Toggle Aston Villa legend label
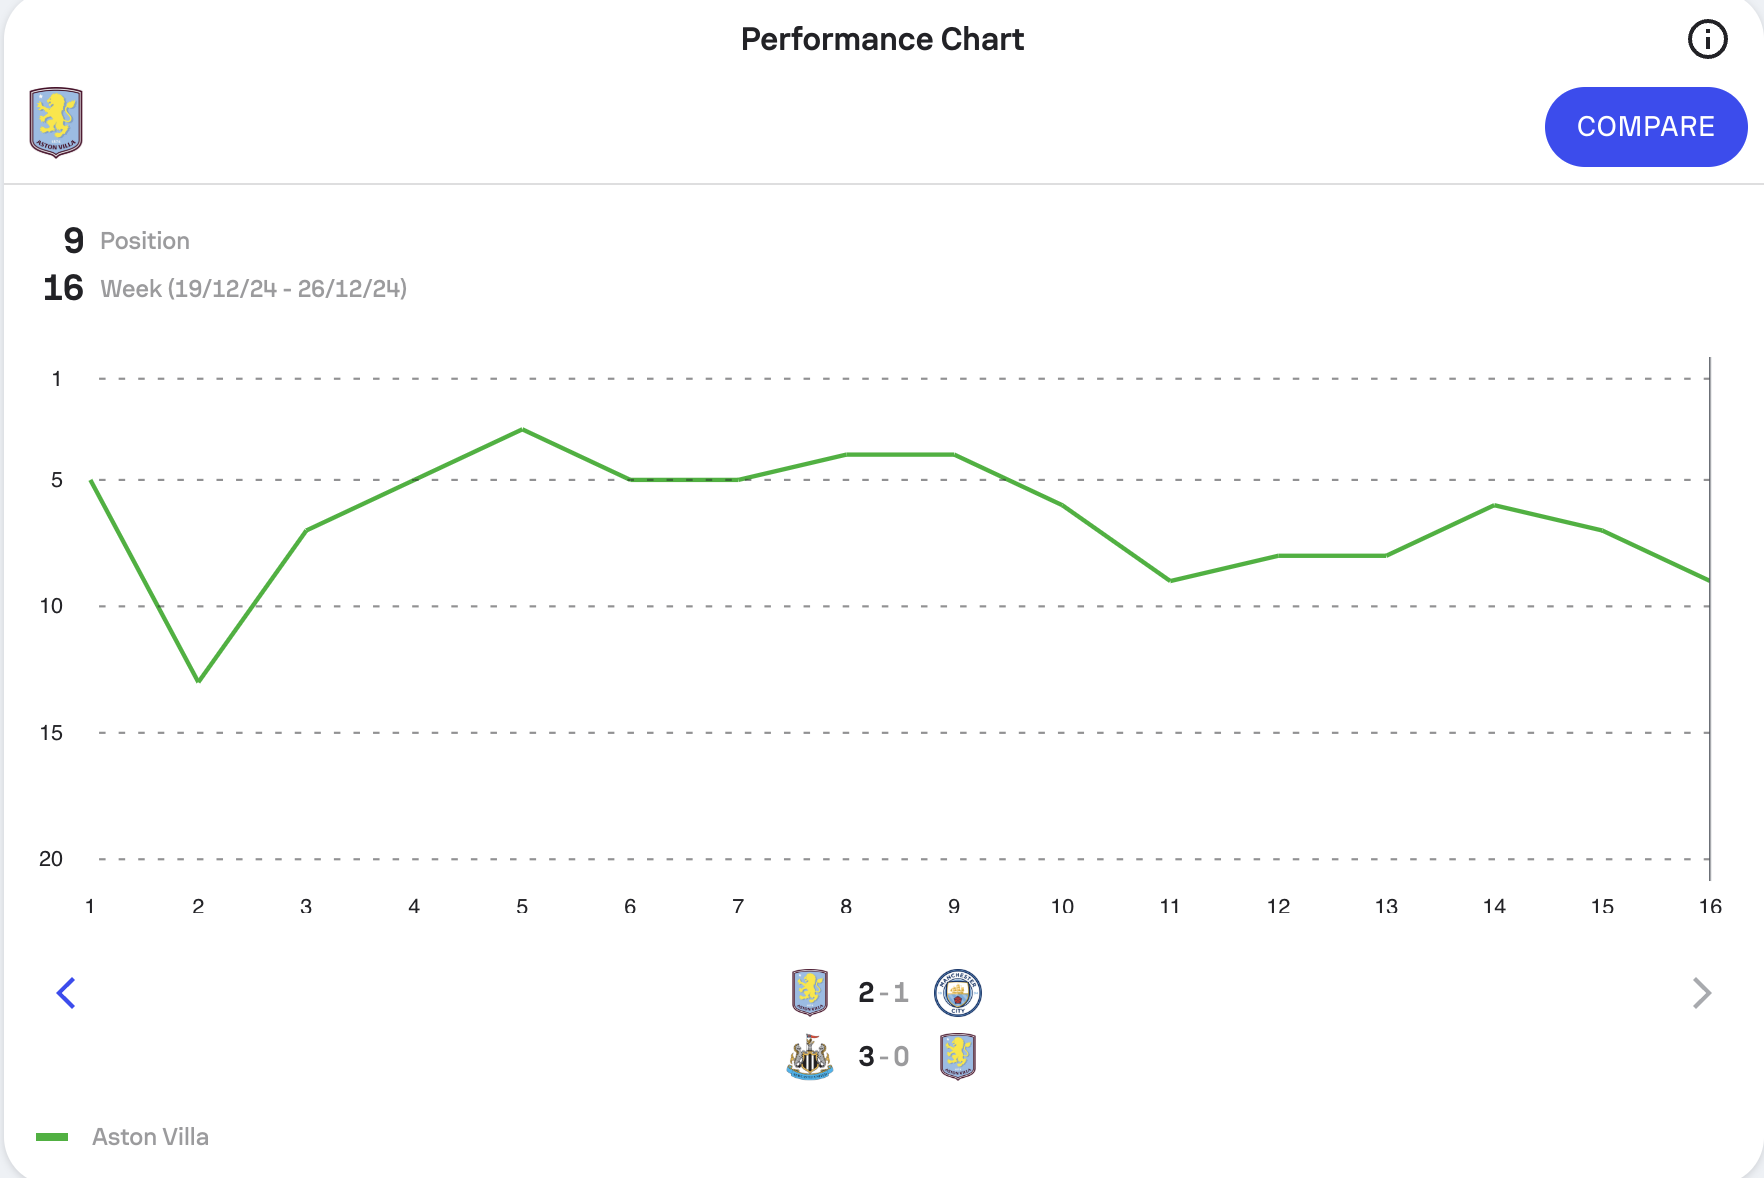 point(150,1137)
